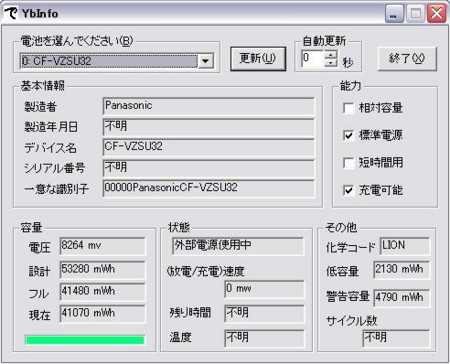Click the 残り時間 field showing 不明
Viewport: 450px width, 364px height.
(x=264, y=313)
